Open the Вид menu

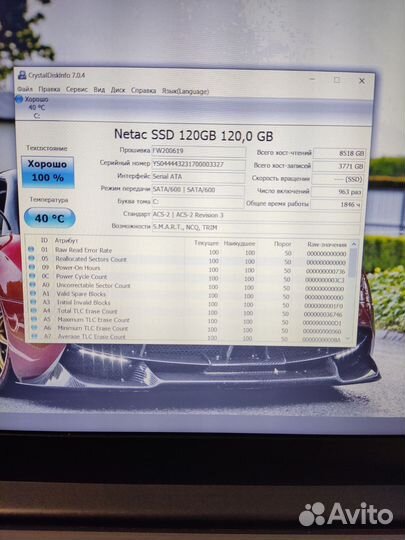pyautogui.click(x=99, y=90)
